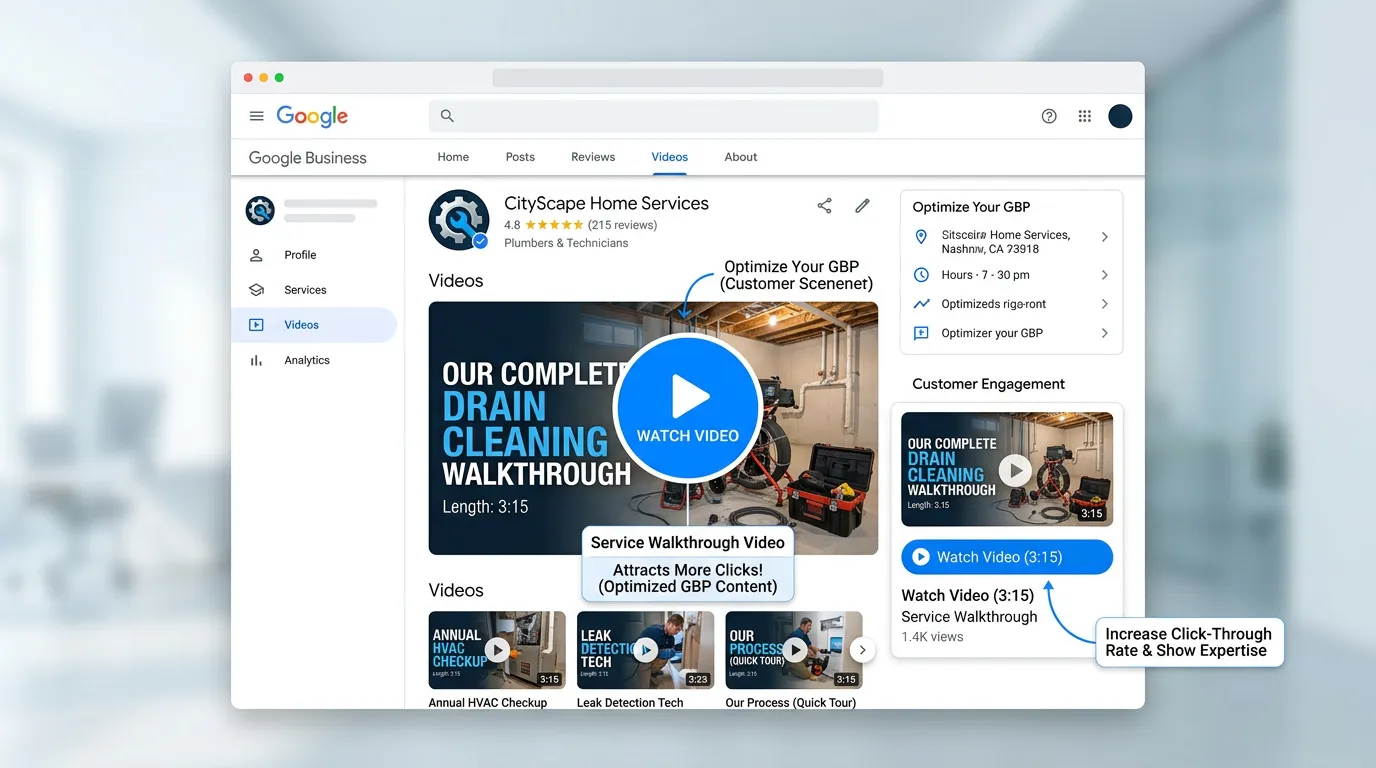Click Our Process (Quick Tour) title

[x=791, y=703]
